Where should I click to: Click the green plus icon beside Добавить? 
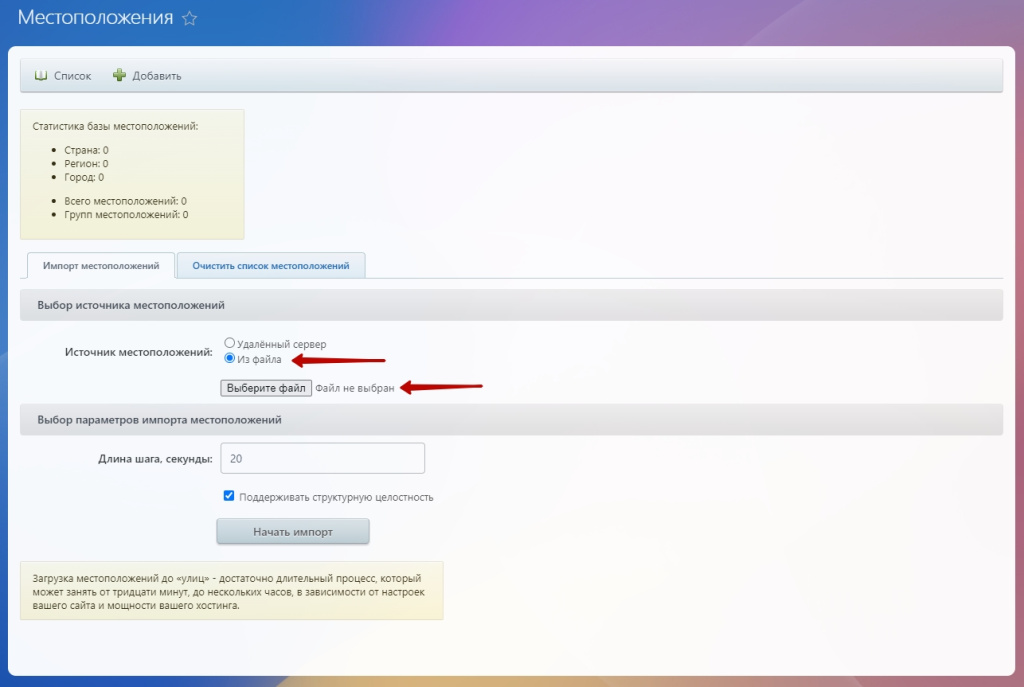pyautogui.click(x=120, y=76)
